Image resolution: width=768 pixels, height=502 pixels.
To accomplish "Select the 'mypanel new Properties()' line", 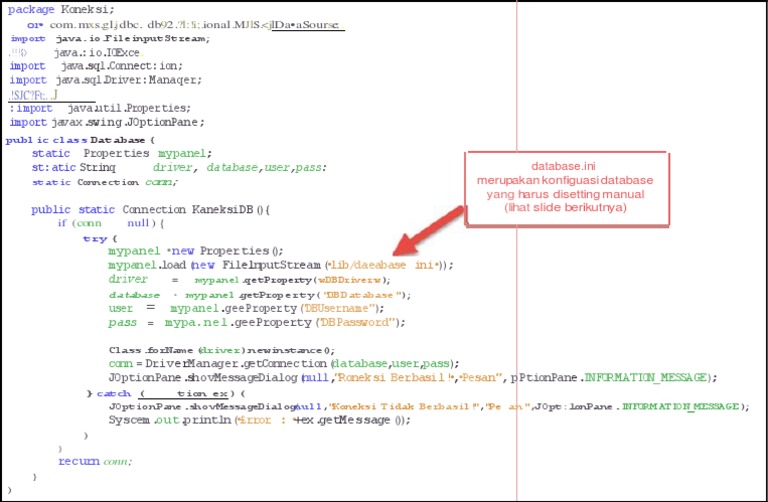I will pyautogui.click(x=196, y=251).
